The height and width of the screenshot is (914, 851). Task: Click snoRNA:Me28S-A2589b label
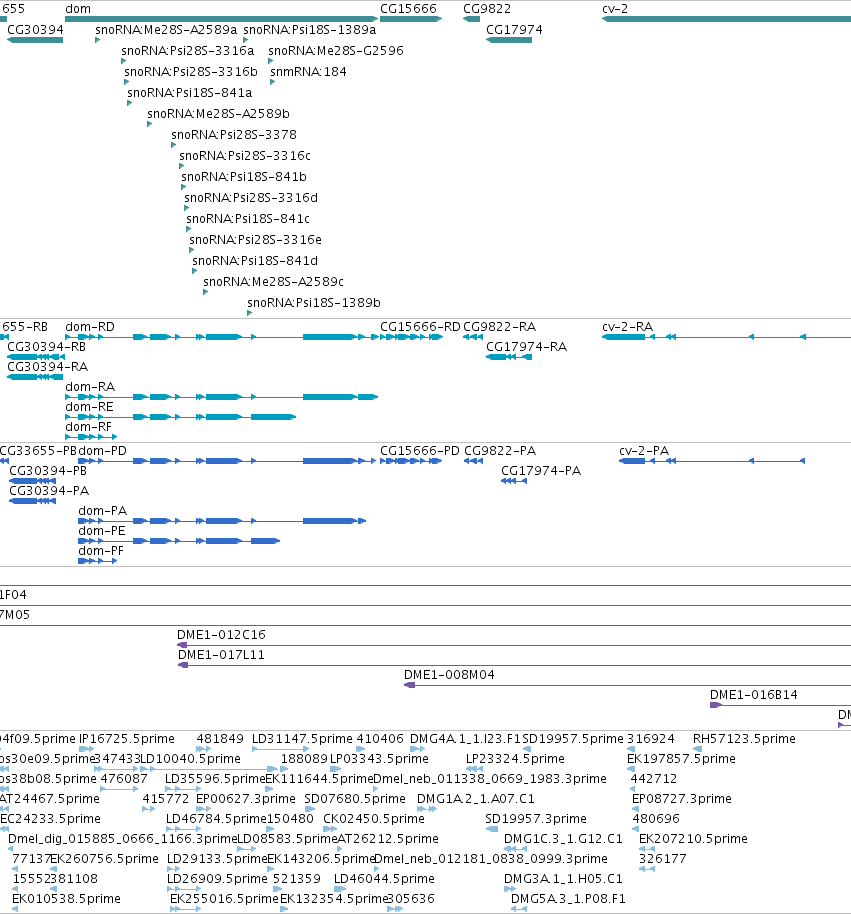click(x=218, y=114)
